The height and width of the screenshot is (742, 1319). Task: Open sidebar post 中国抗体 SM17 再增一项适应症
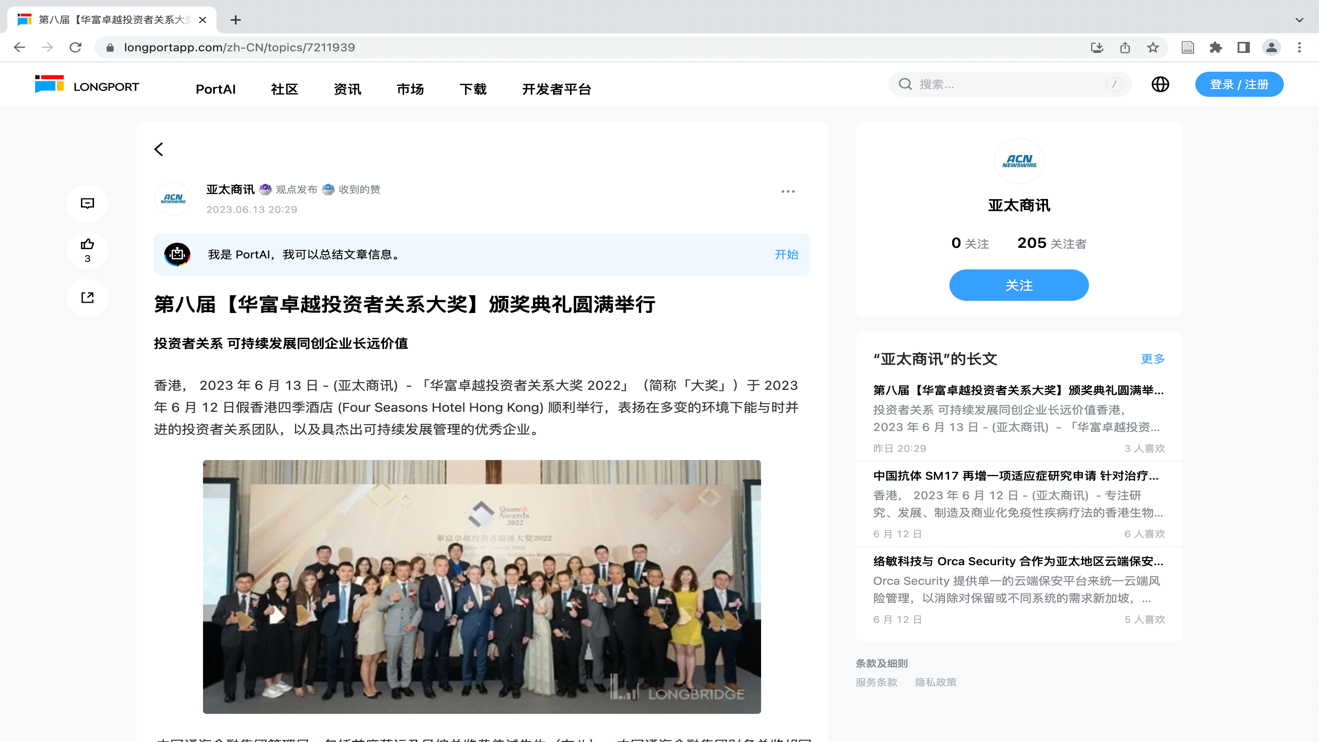(x=1016, y=476)
